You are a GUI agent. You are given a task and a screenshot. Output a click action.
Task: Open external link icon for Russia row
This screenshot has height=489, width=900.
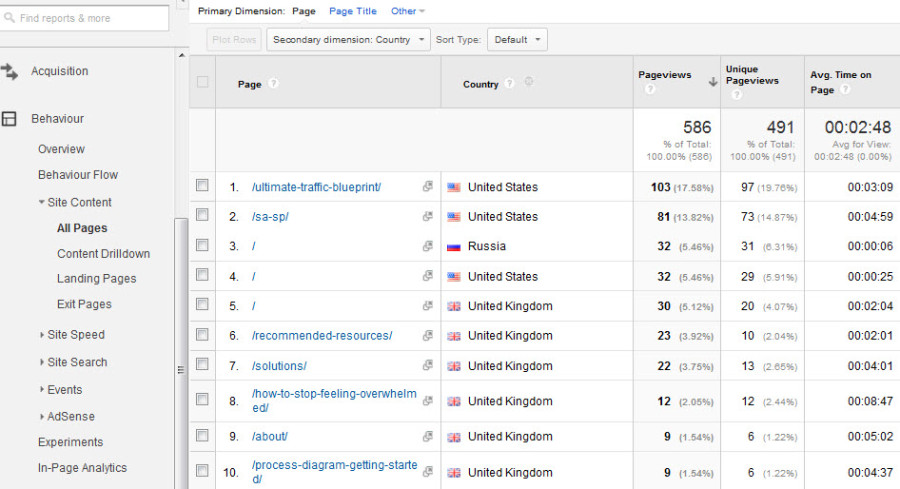point(428,246)
